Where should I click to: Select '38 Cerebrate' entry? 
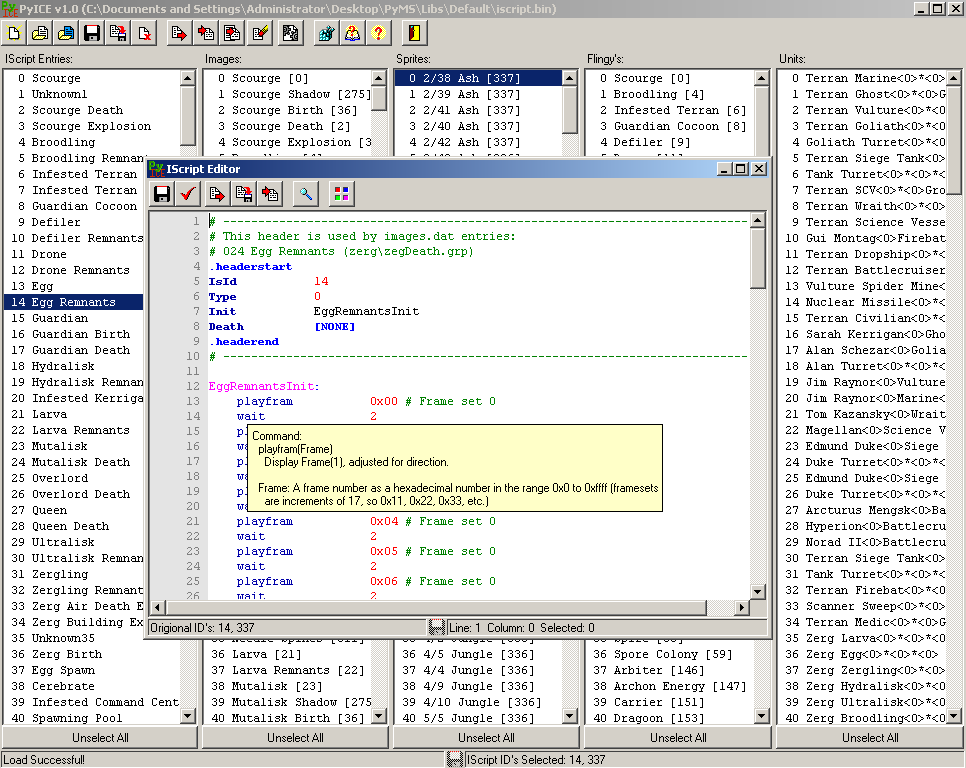[92, 687]
